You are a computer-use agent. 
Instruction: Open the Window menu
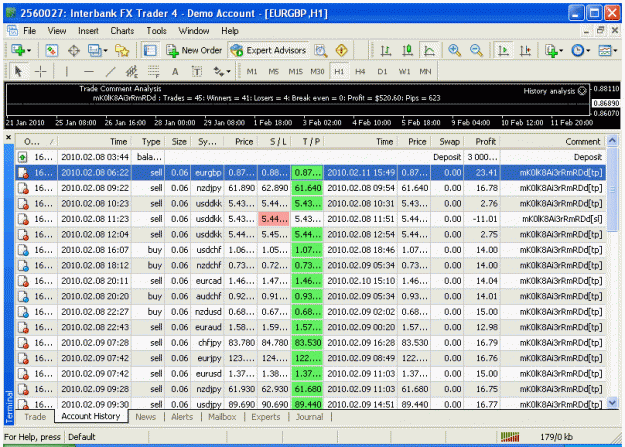[194, 31]
